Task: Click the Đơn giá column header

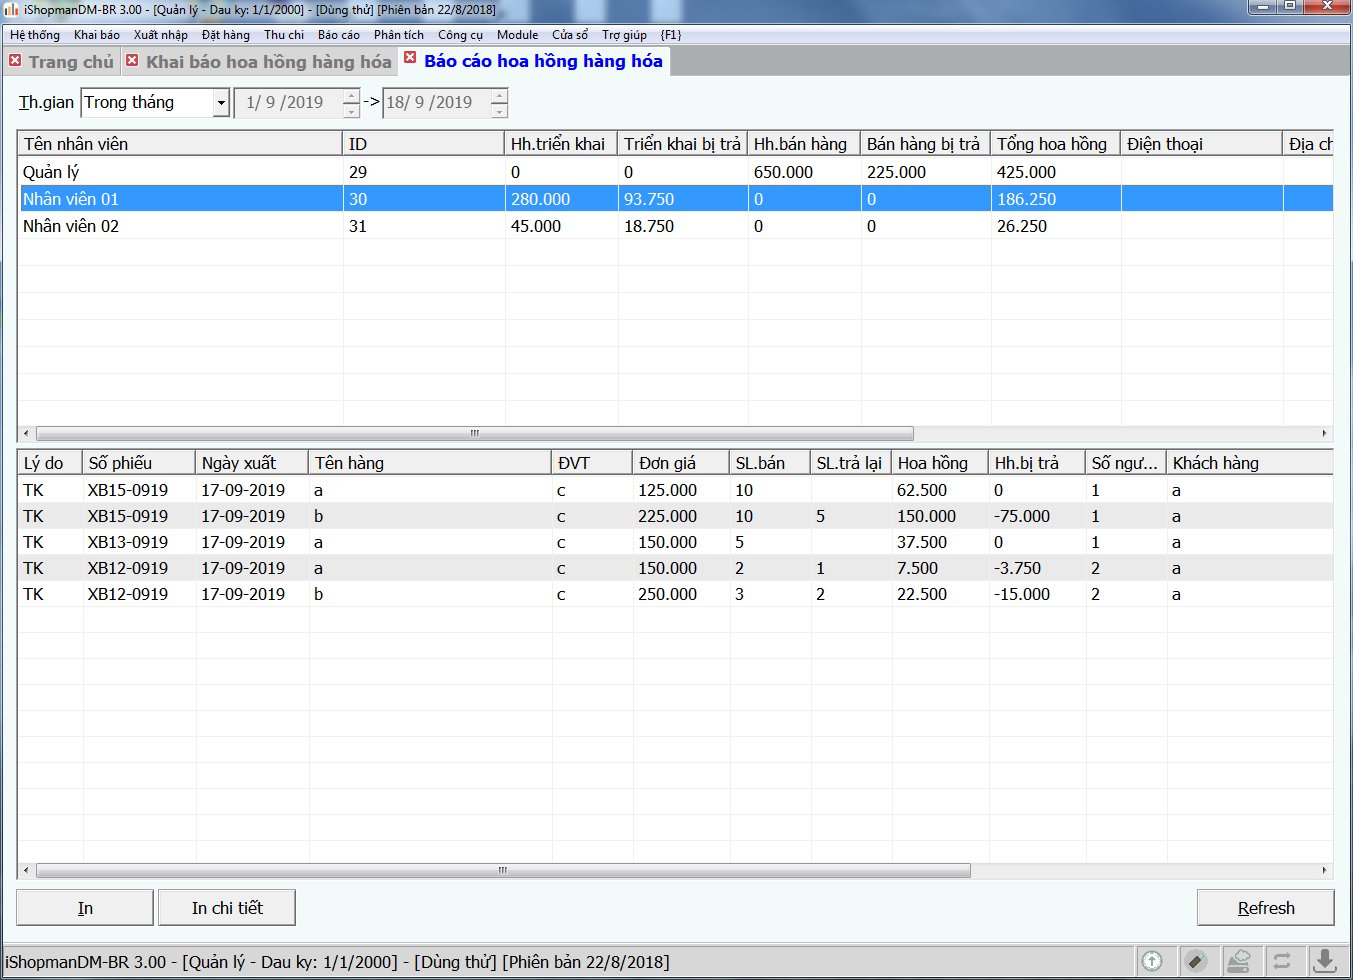Action: coord(681,463)
